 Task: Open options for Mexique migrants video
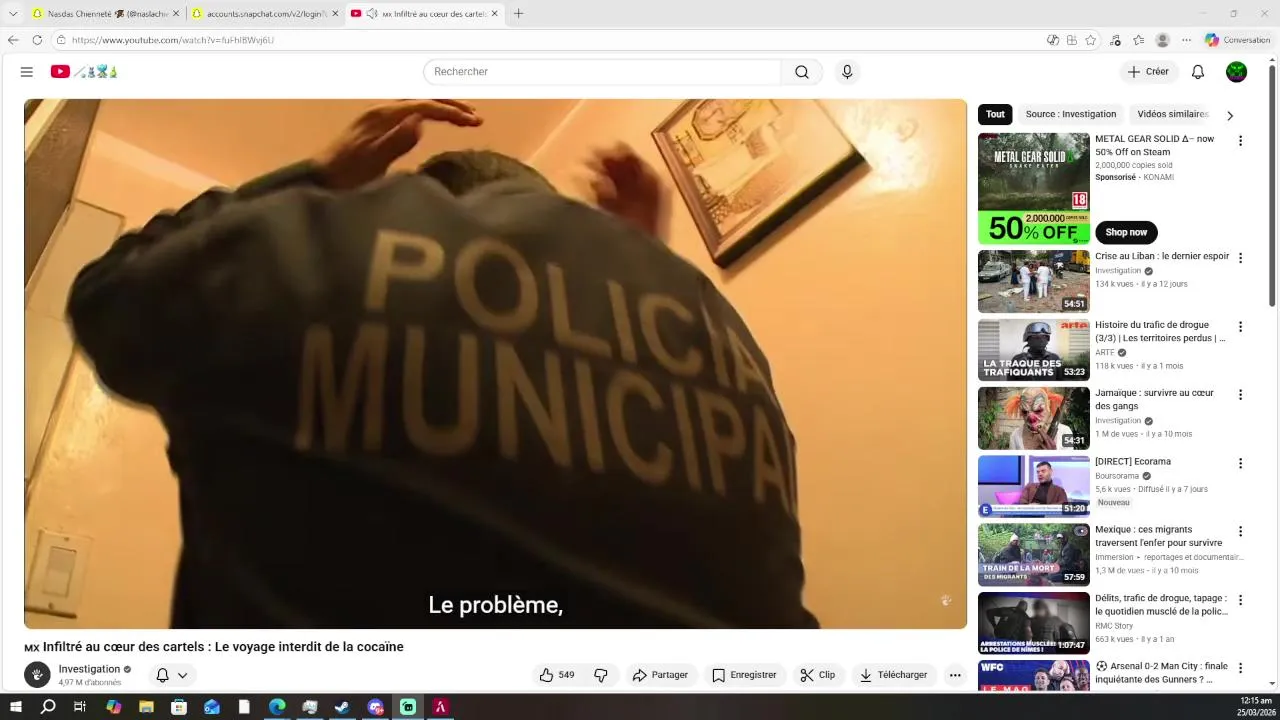(1240, 532)
